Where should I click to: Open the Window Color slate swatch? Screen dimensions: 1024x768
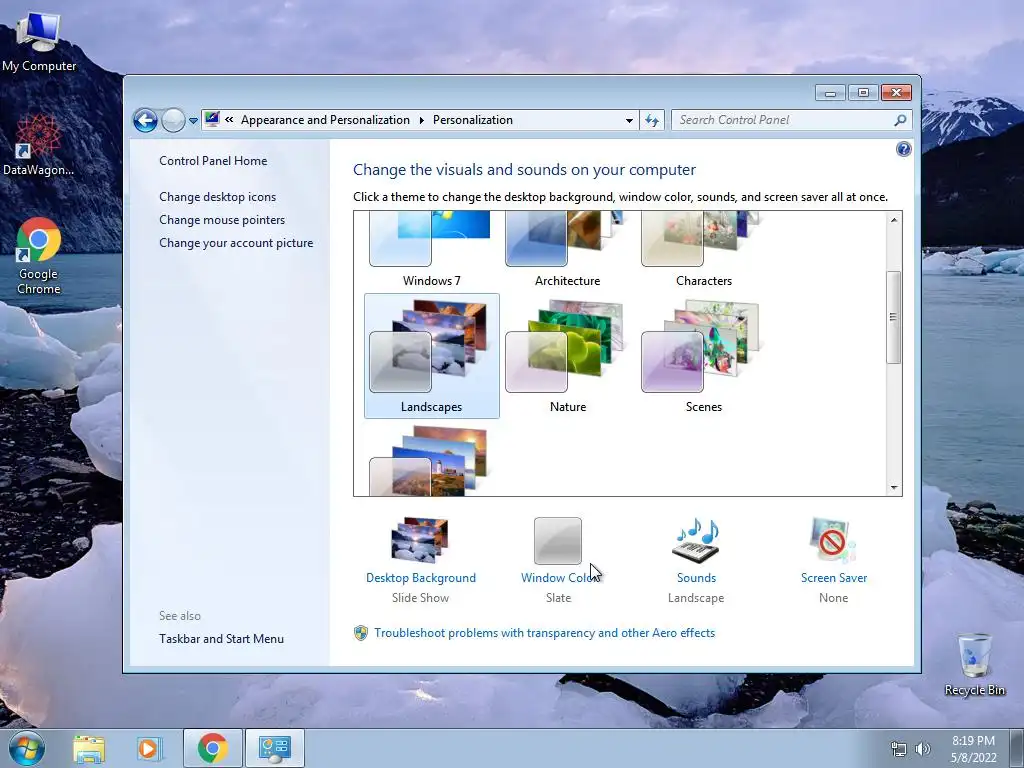click(558, 541)
